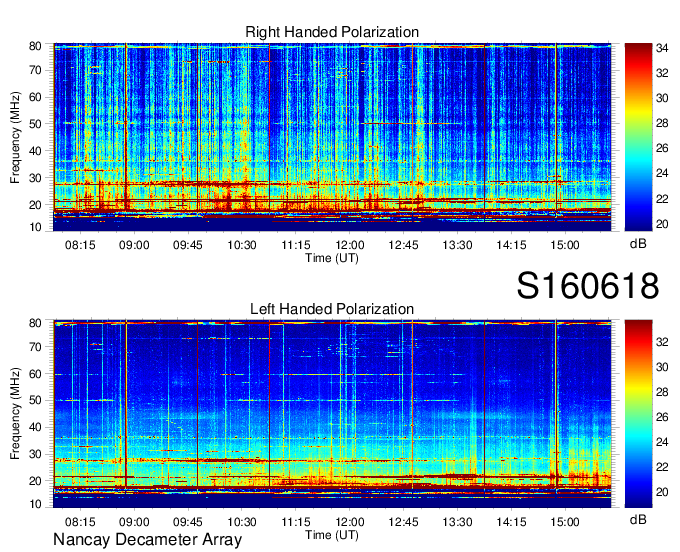Click the 24 value on Left Handed color bar

click(662, 442)
